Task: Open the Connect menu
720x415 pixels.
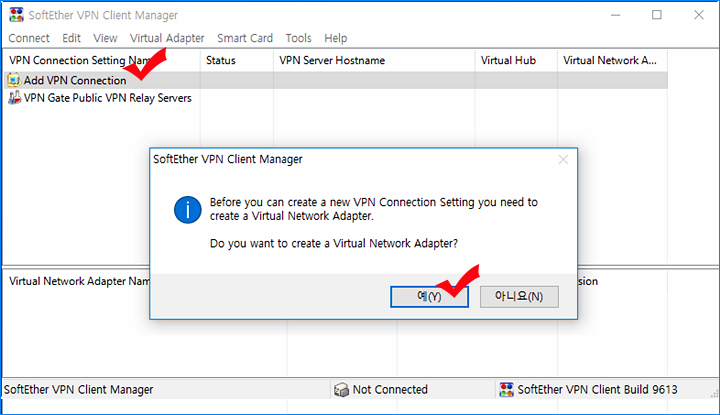Action: click(x=29, y=38)
